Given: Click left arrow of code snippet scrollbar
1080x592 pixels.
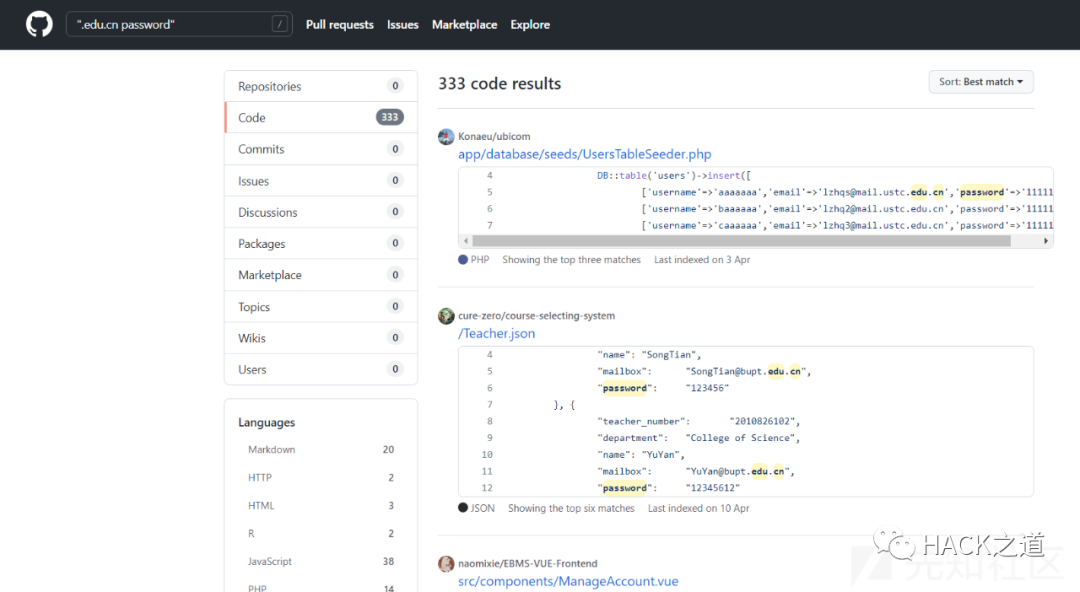Looking at the screenshot, I should pos(466,241).
